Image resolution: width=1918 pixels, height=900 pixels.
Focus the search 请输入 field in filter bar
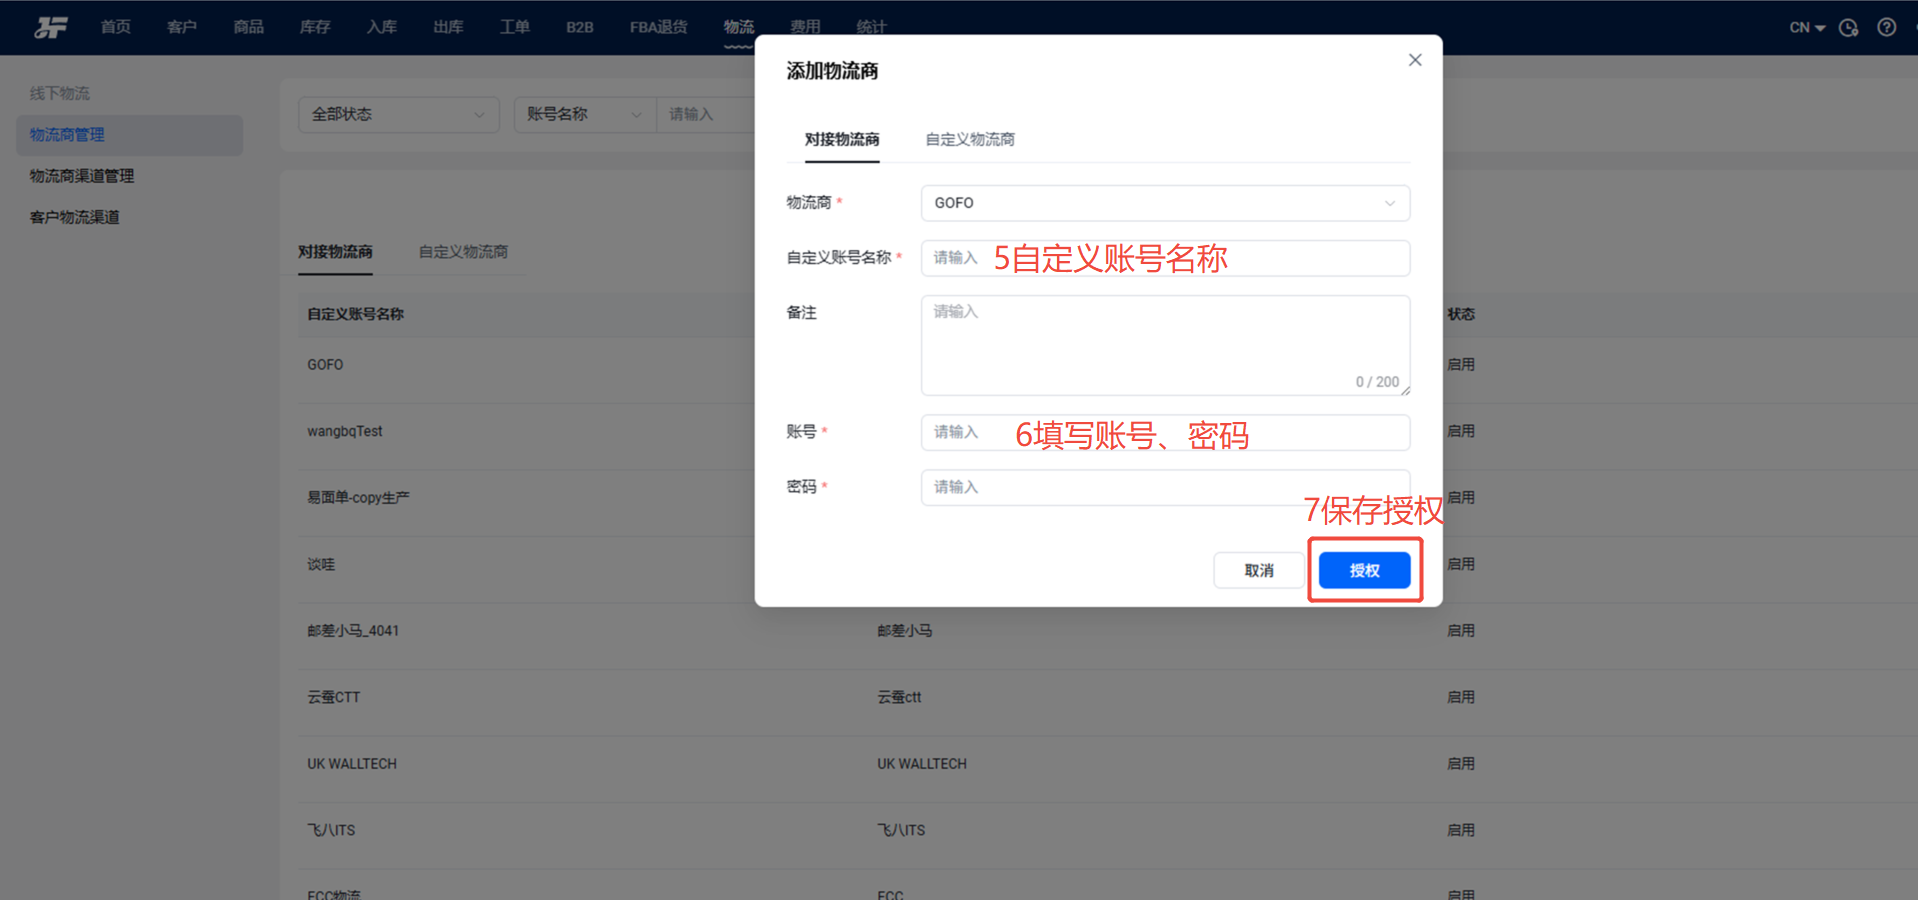tap(706, 114)
